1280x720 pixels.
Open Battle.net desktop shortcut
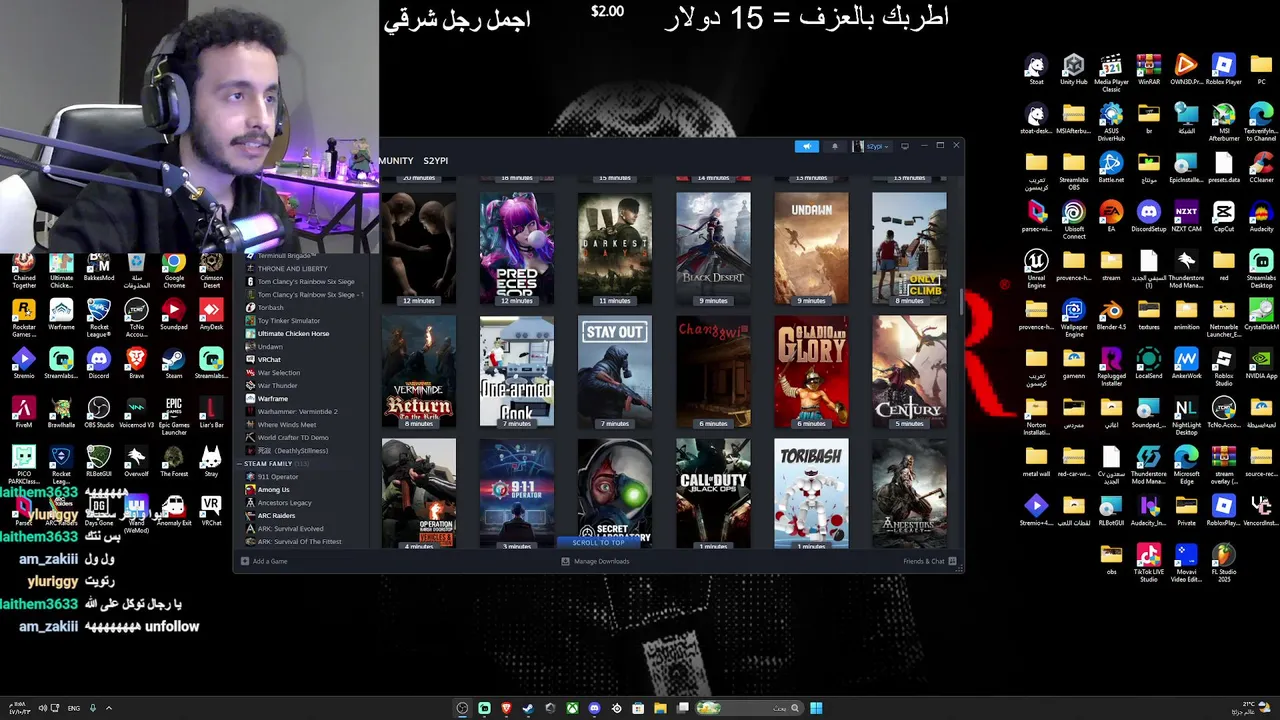pos(1111,168)
